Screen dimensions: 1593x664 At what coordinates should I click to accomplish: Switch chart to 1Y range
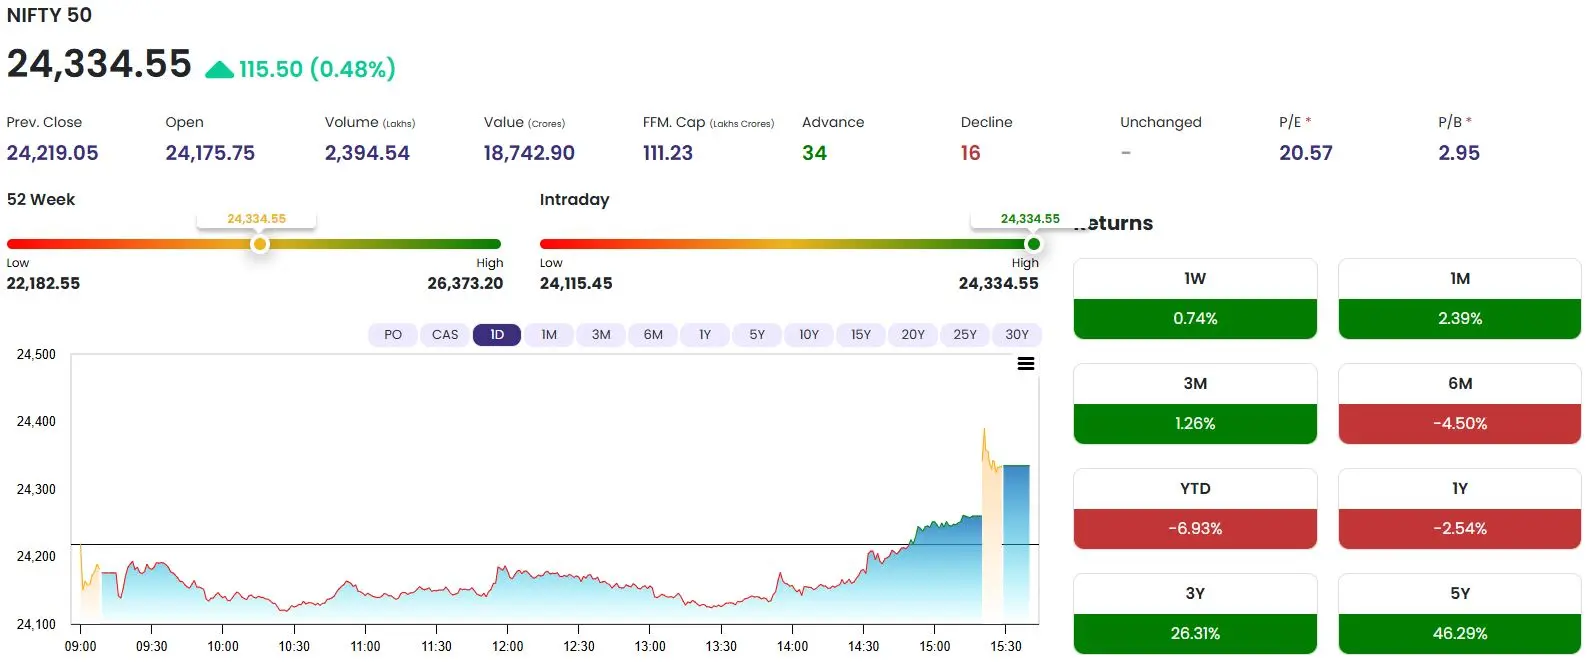tap(705, 335)
